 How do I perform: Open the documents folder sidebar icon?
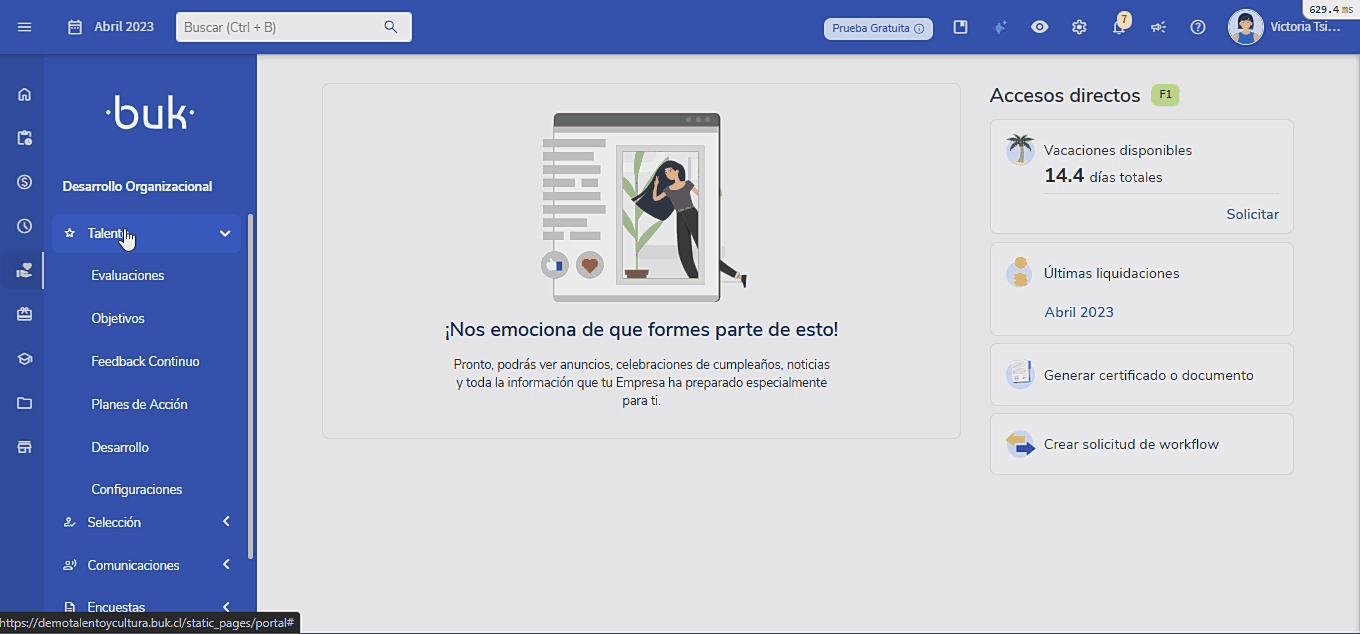pyautogui.click(x=22, y=402)
